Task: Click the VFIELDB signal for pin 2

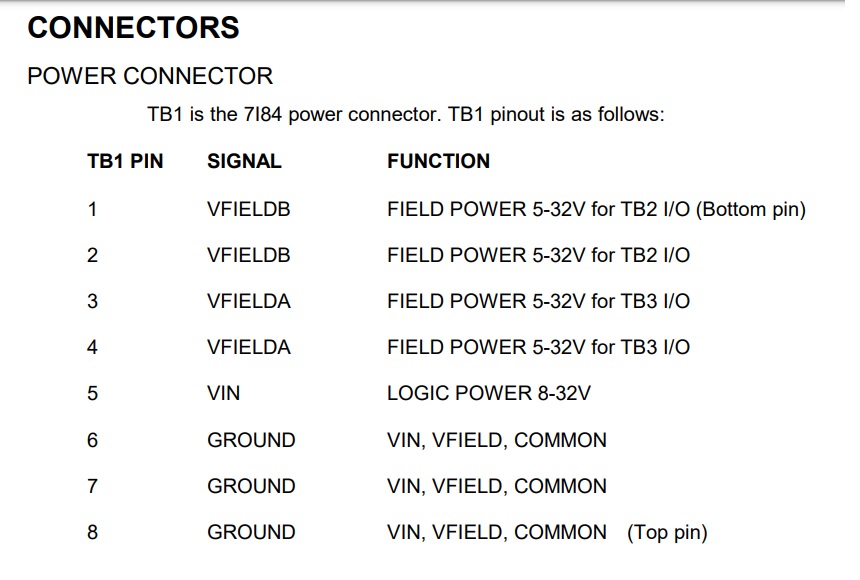Action: coord(248,255)
